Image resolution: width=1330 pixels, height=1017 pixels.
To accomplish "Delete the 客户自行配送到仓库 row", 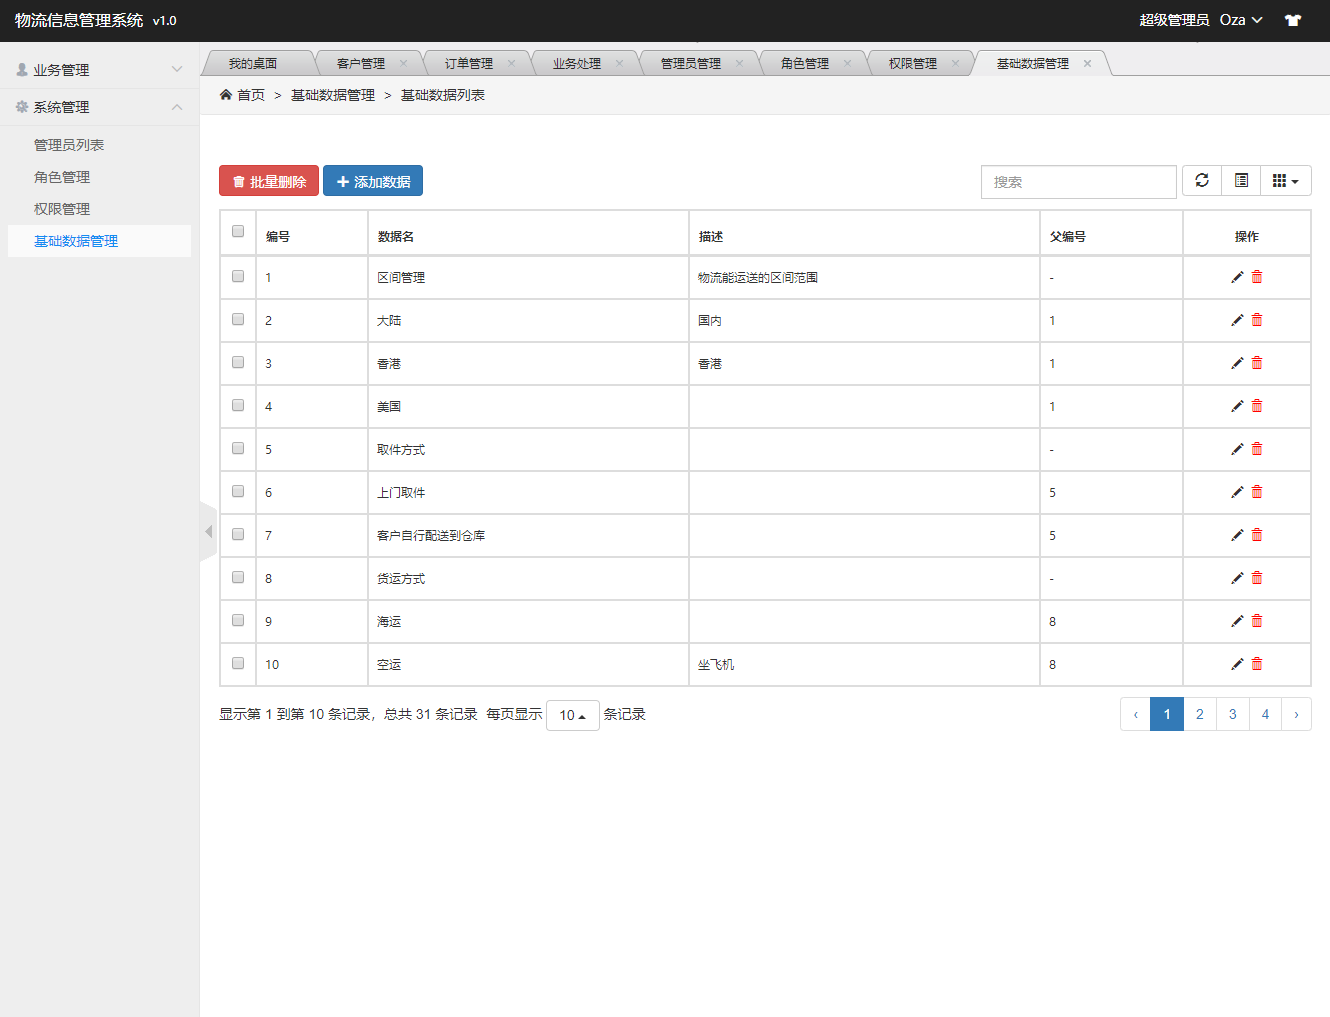I will pyautogui.click(x=1257, y=535).
